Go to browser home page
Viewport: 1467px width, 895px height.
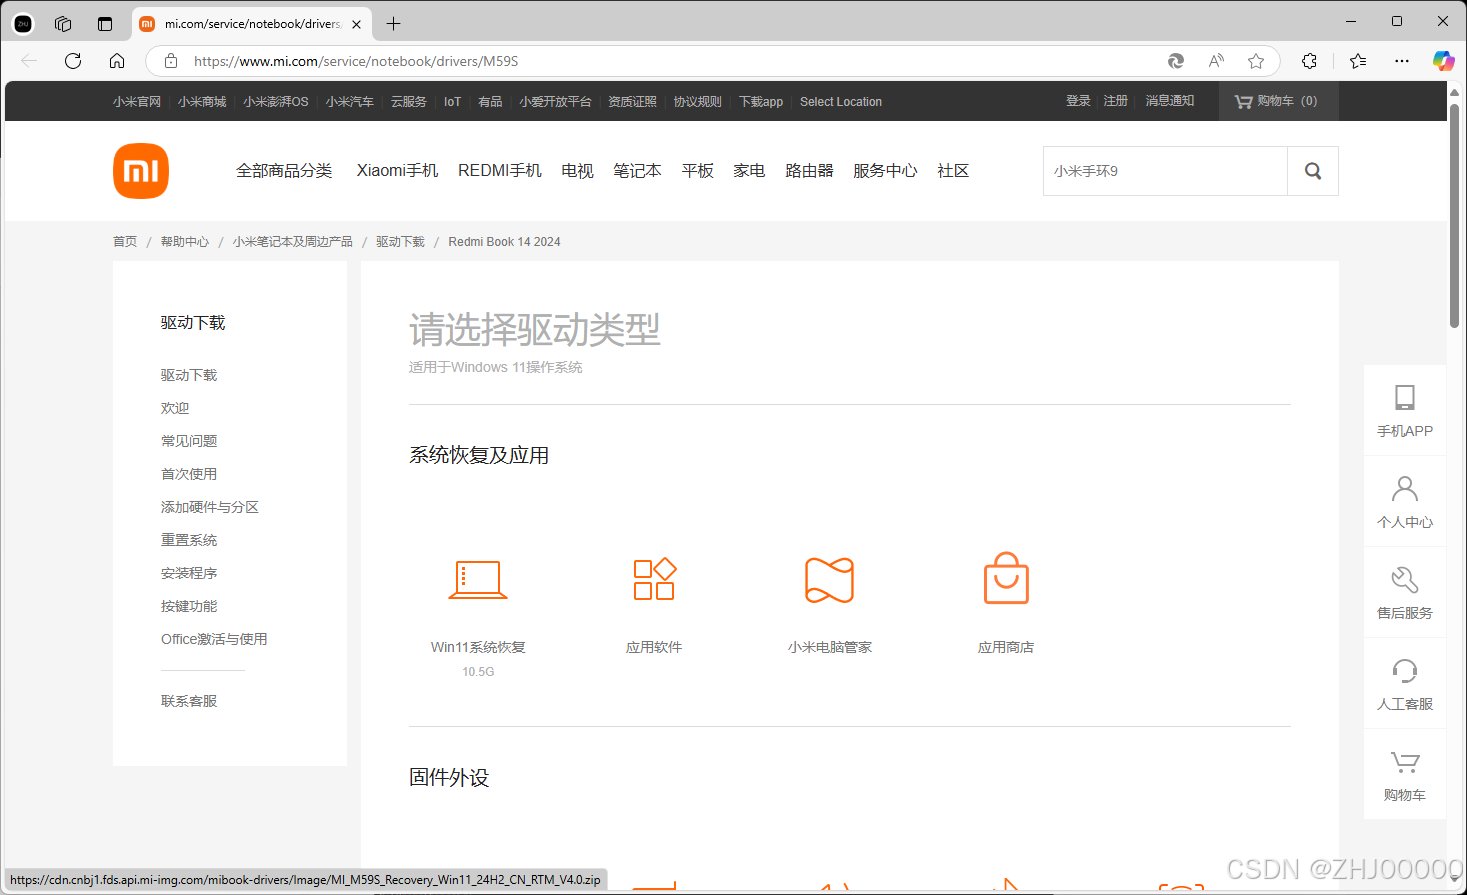117,61
